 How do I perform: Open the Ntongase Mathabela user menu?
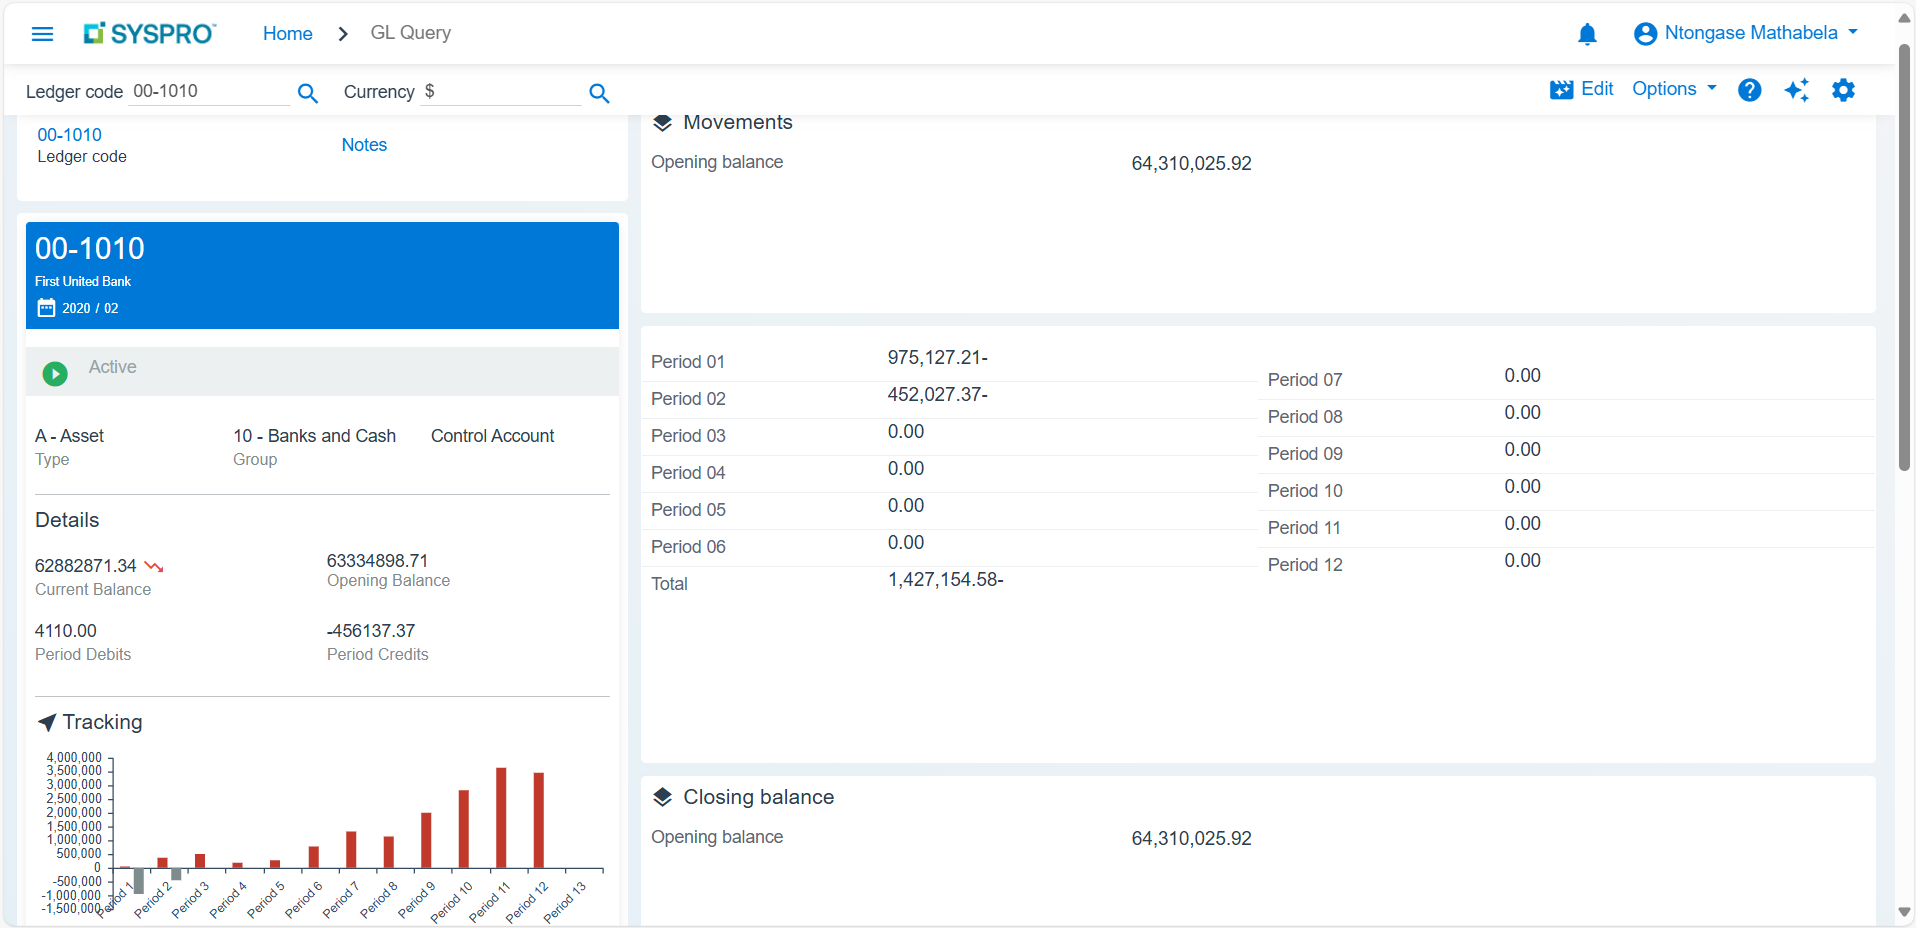pos(1746,33)
